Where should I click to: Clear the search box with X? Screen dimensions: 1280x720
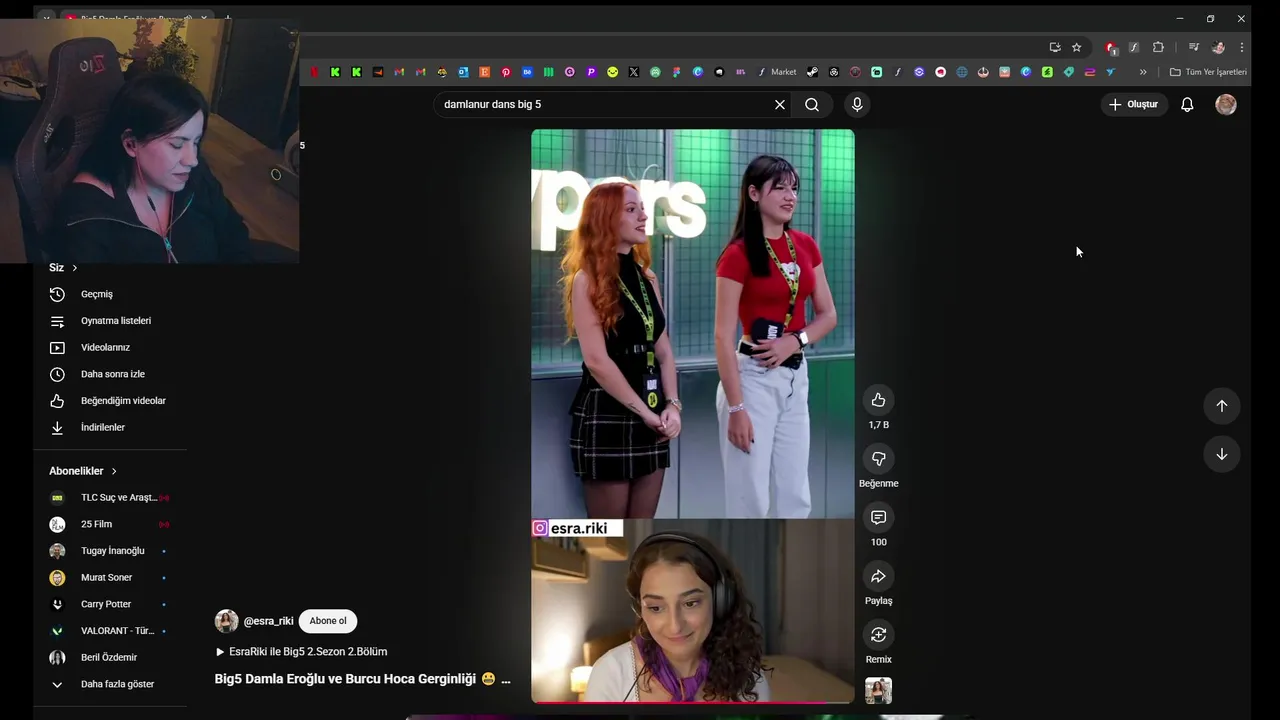780,104
